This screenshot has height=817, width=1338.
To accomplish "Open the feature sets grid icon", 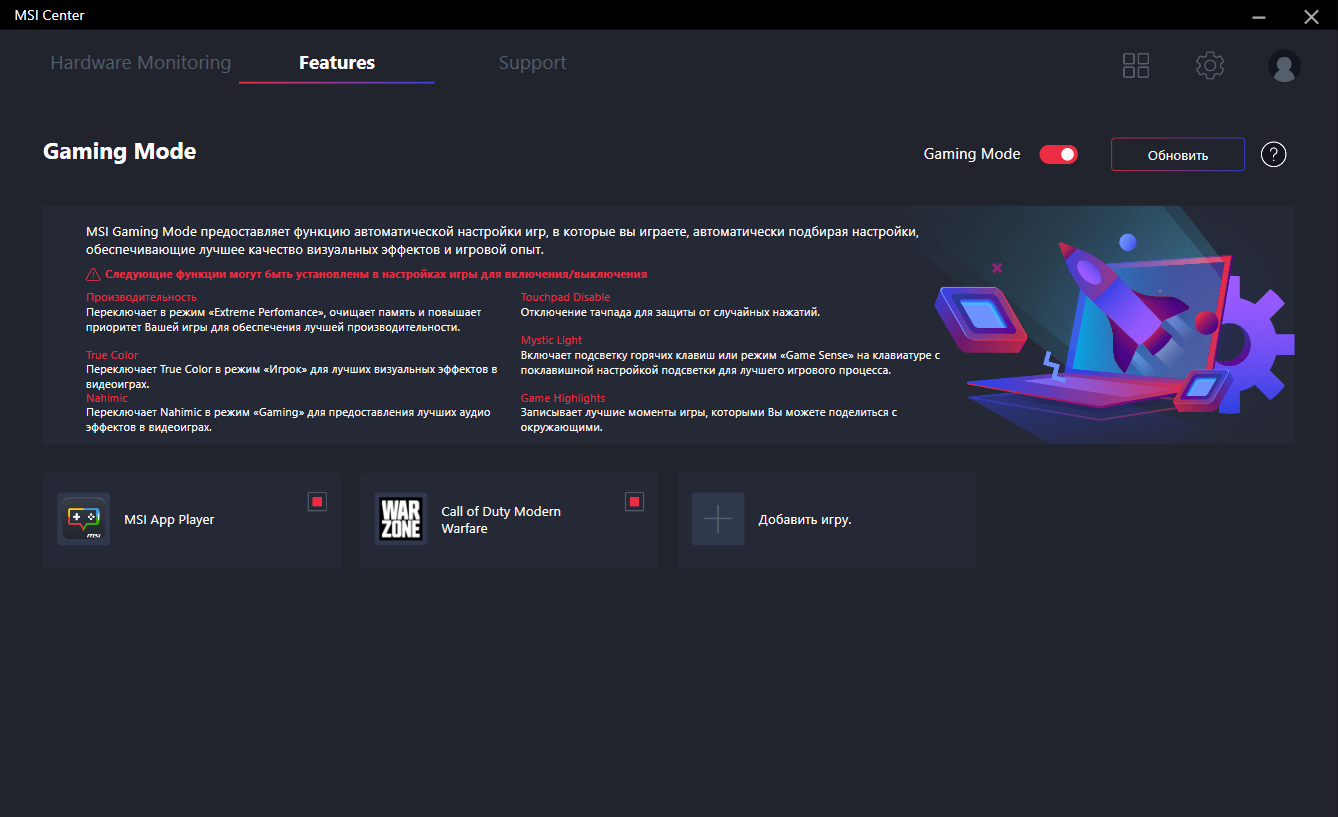I will coord(1136,66).
